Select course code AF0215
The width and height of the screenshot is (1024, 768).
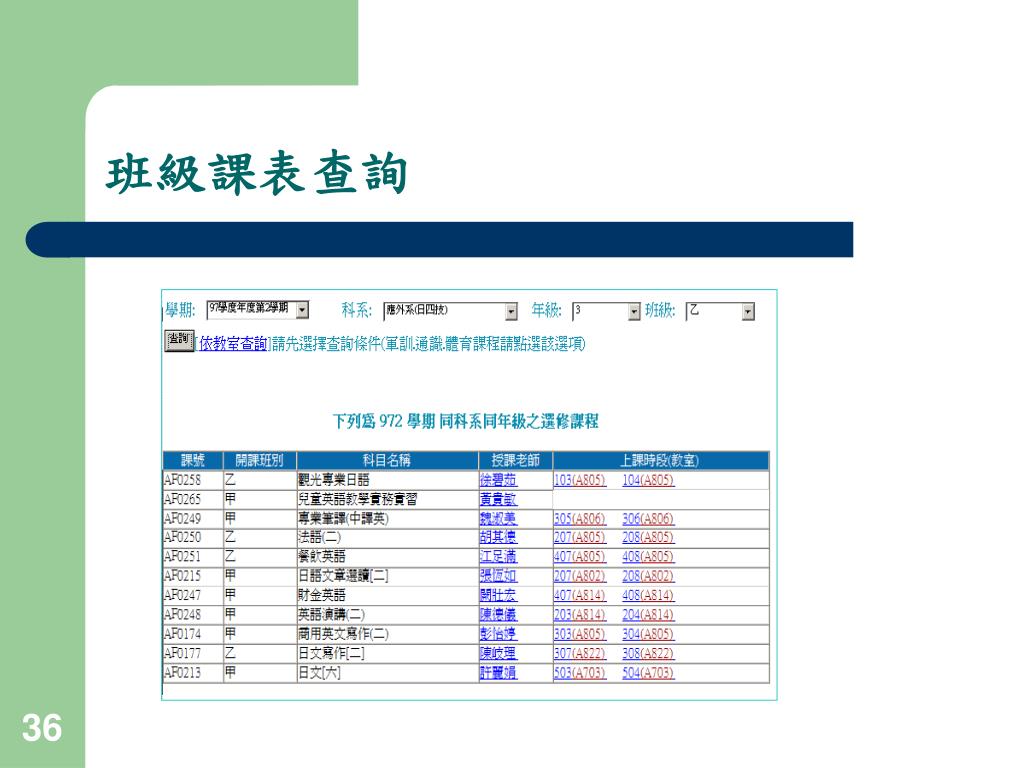coord(182,576)
